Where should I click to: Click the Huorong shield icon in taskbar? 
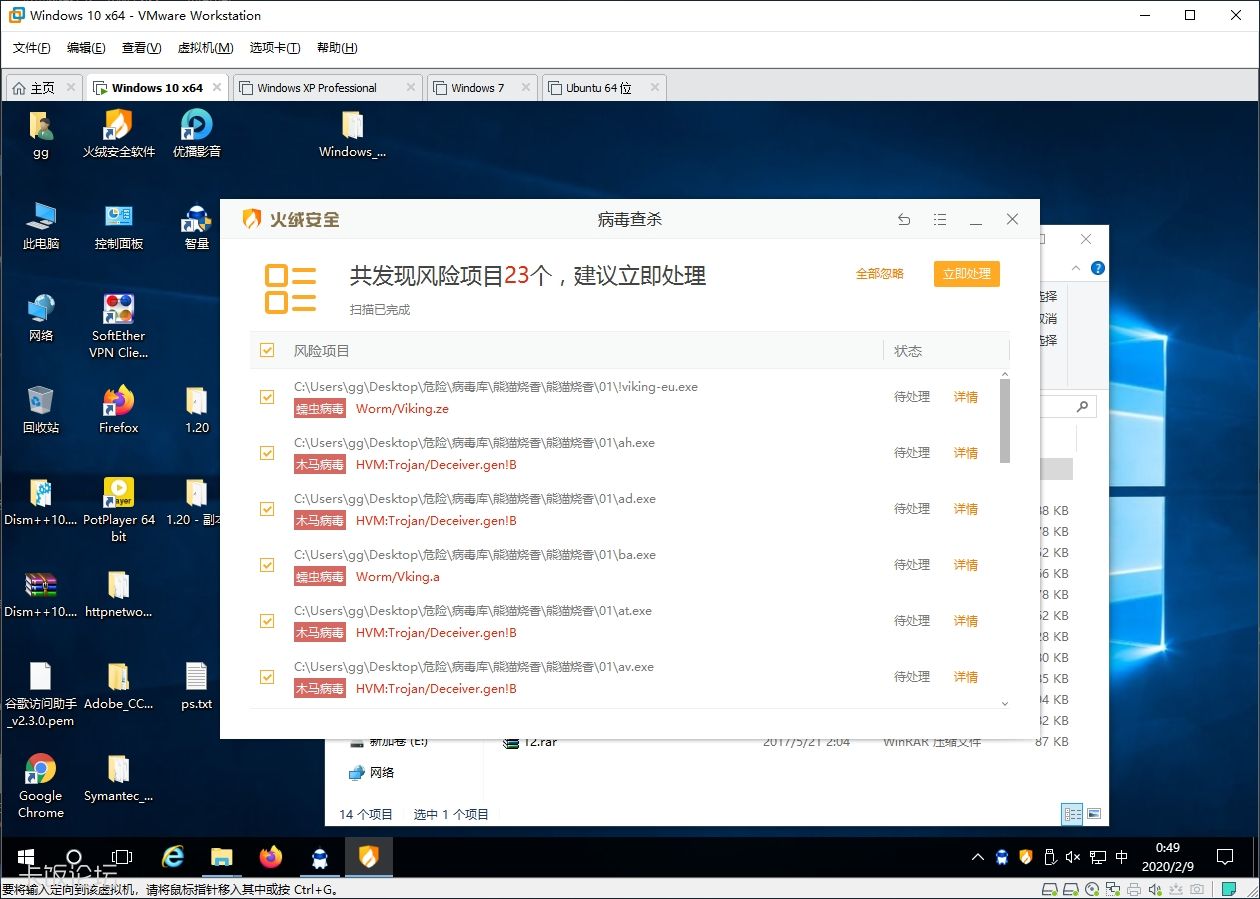pyautogui.click(x=368, y=857)
